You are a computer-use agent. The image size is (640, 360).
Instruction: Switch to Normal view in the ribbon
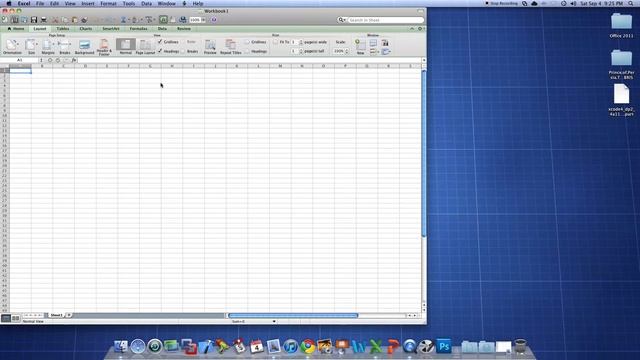pos(125,46)
